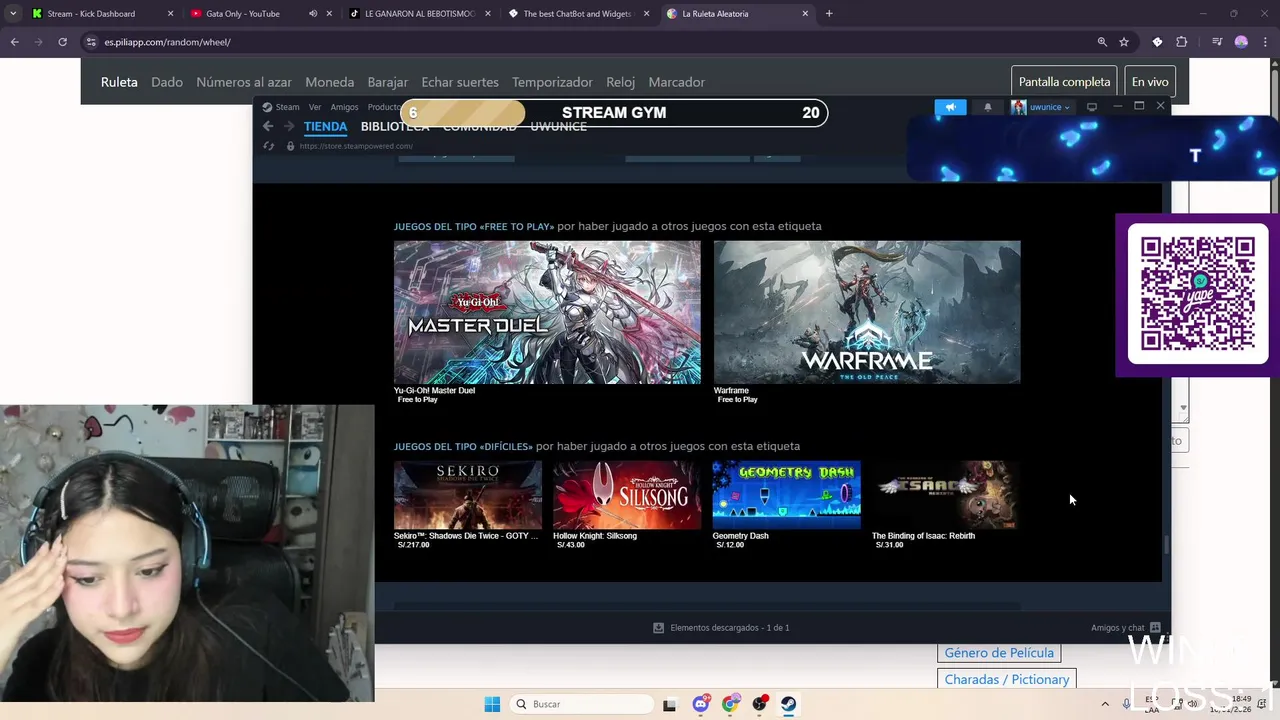Open the Marcador link
Screen dimensions: 1280x720
pos(677,82)
